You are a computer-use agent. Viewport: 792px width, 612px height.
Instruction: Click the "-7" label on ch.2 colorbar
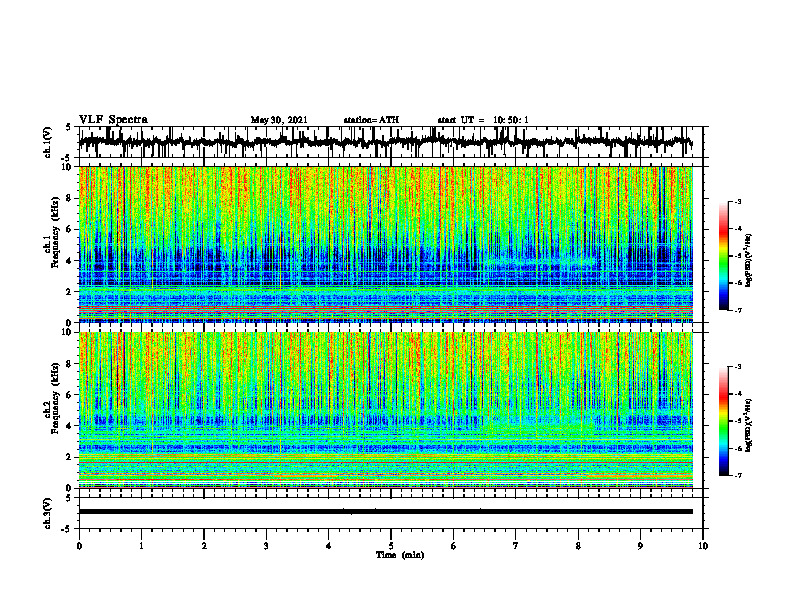[737, 476]
